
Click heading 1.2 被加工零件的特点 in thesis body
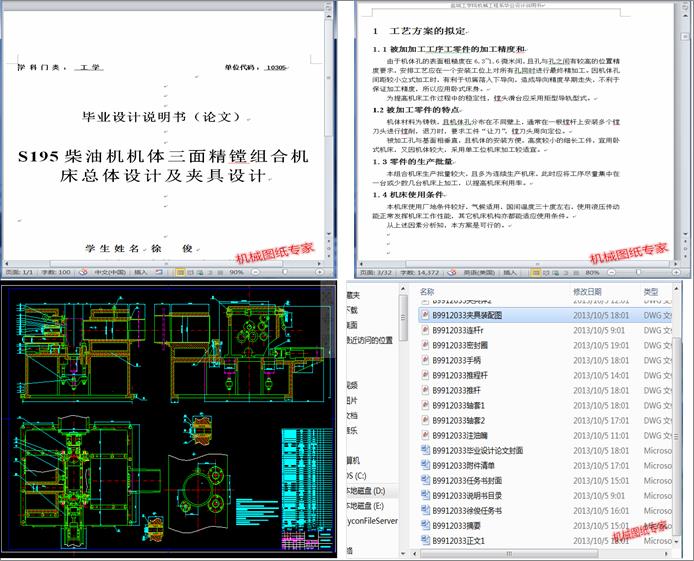coord(416,110)
